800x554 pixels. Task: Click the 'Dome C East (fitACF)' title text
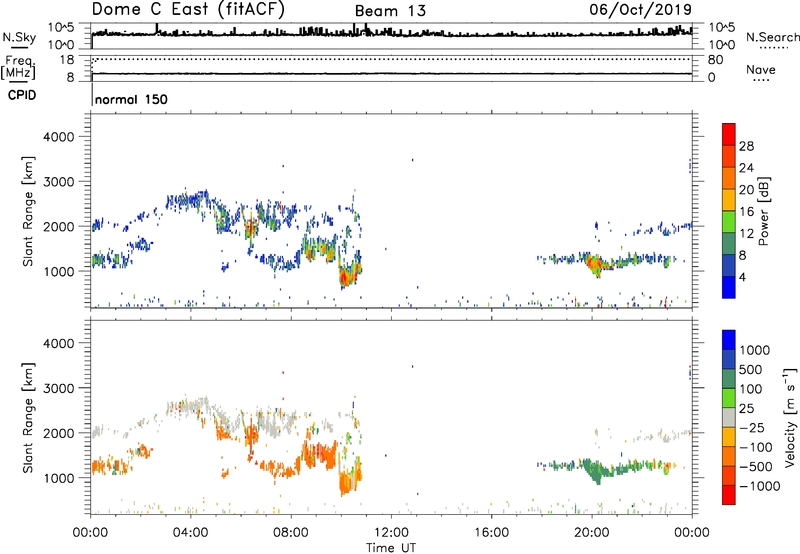point(188,10)
